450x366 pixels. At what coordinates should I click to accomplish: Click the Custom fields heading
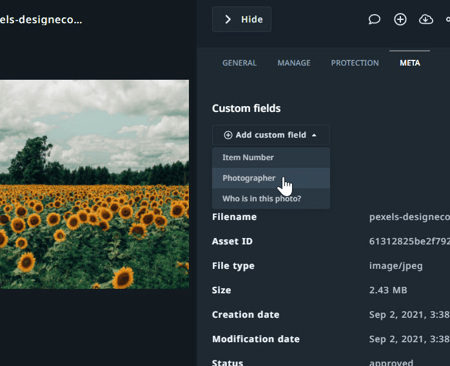coord(246,108)
